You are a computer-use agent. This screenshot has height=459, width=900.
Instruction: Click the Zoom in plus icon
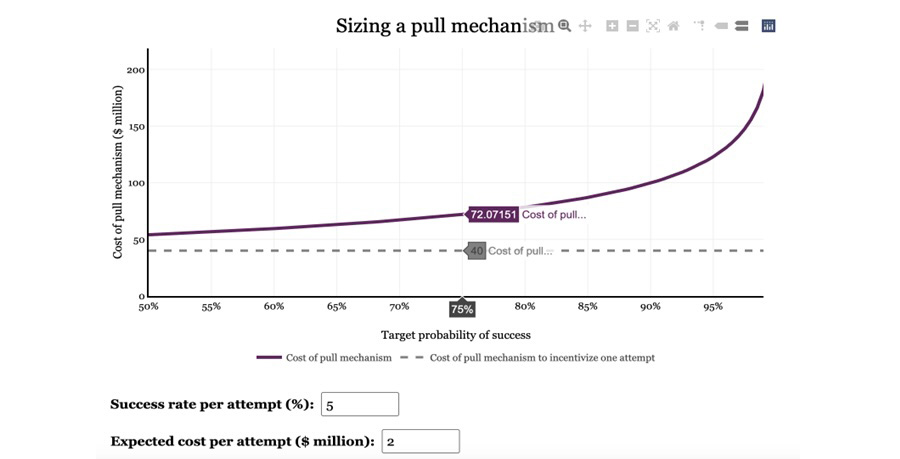(x=612, y=26)
